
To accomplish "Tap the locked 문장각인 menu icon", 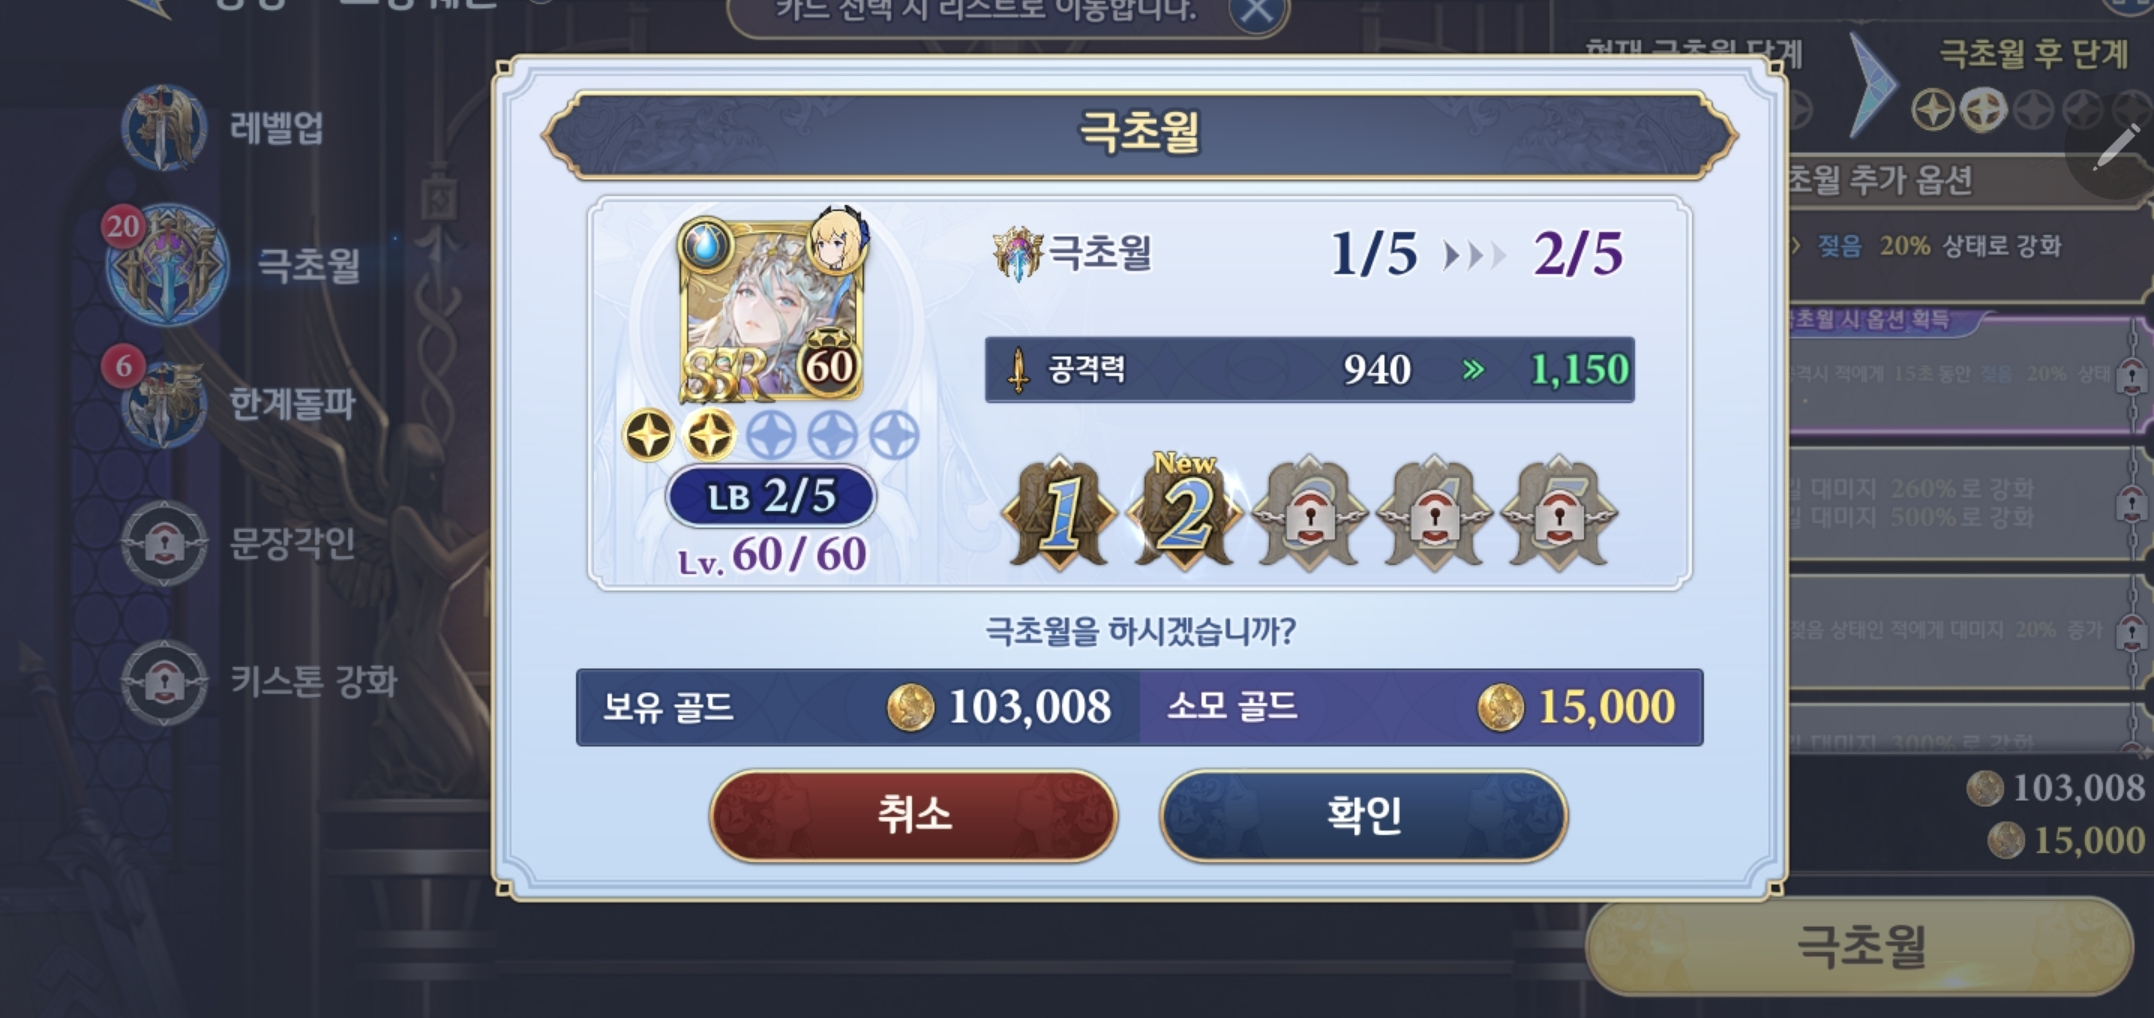I will point(164,543).
